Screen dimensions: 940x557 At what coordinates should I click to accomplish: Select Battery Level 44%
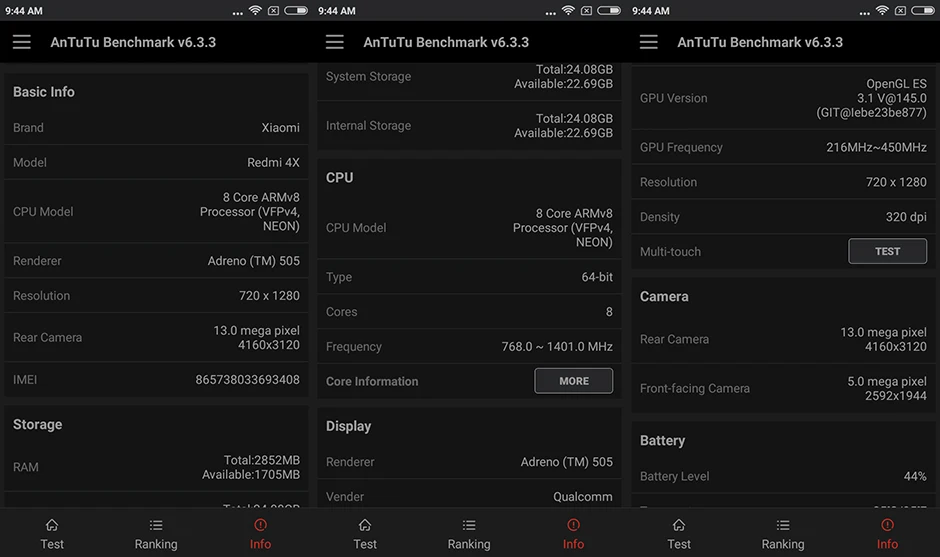pos(915,476)
